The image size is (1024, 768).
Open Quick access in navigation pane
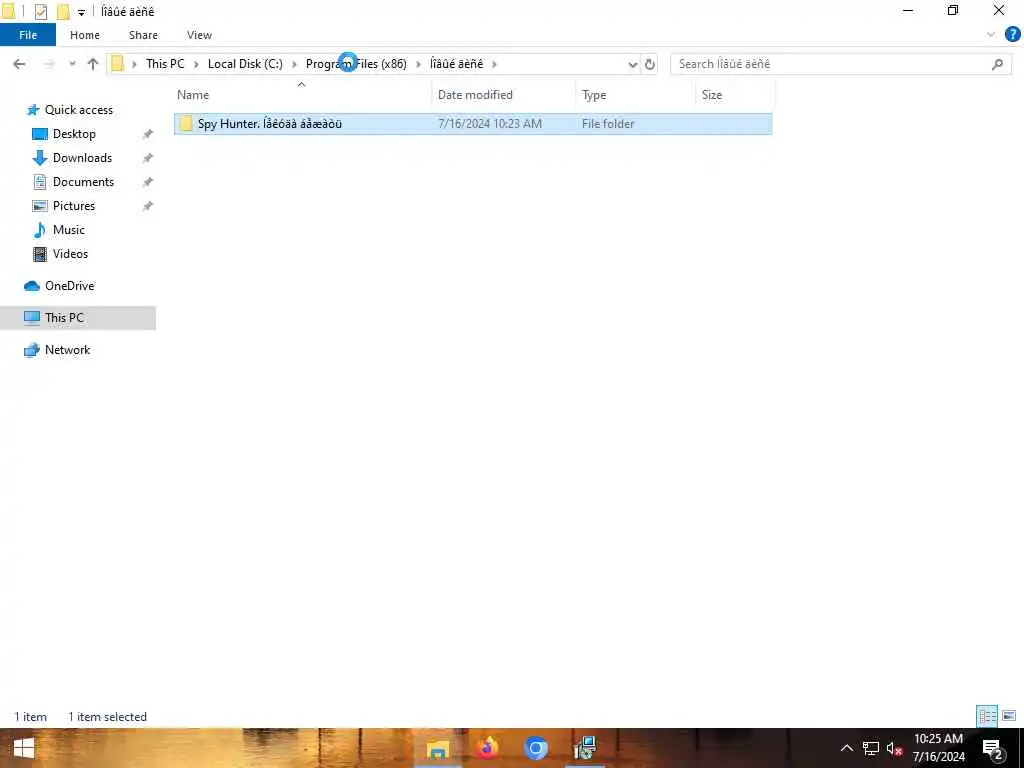click(x=78, y=110)
